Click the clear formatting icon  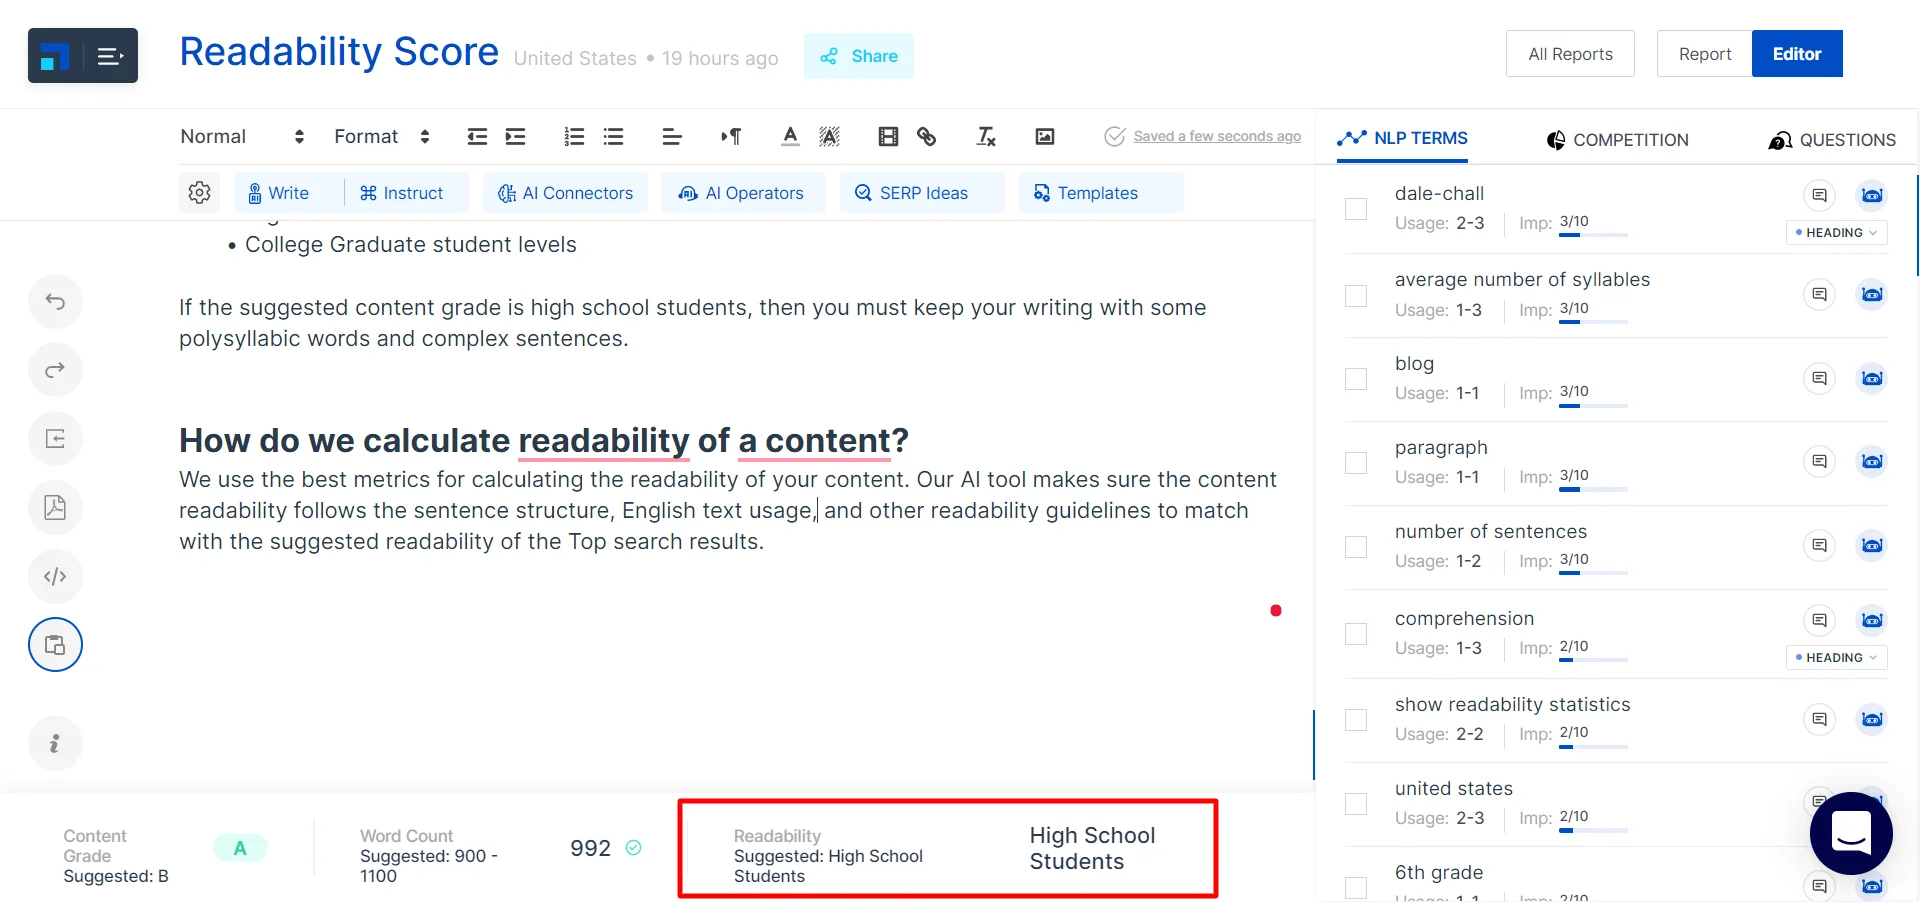[986, 137]
